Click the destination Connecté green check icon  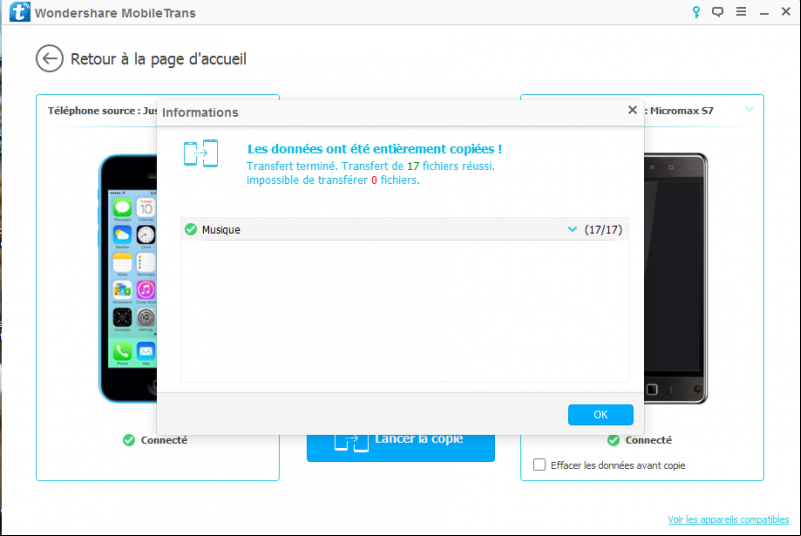click(614, 440)
